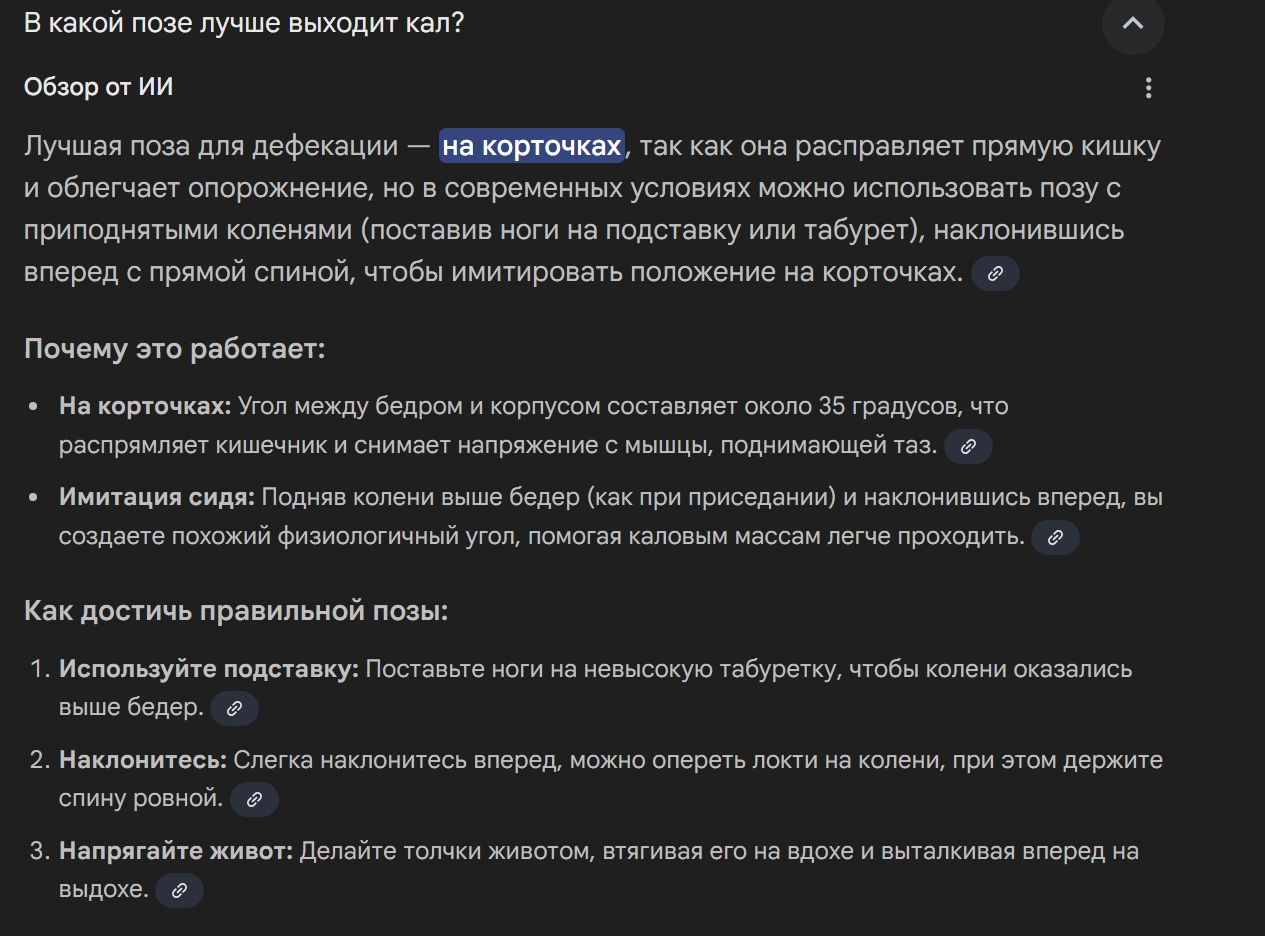Click the Обзор от ИИ label
This screenshot has width=1265, height=936.
coord(99,87)
